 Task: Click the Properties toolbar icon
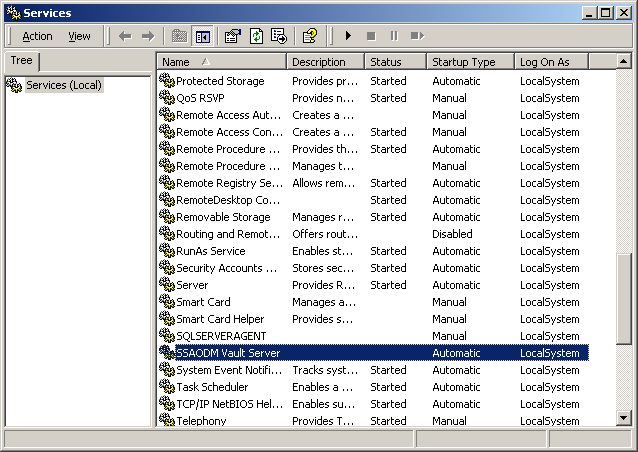(233, 36)
